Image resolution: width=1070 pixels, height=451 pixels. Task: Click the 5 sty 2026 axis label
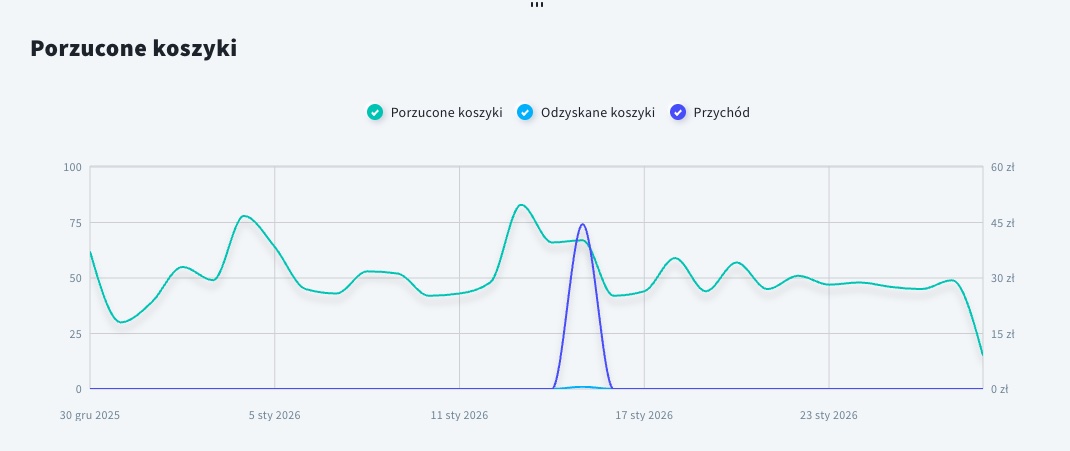pos(274,415)
